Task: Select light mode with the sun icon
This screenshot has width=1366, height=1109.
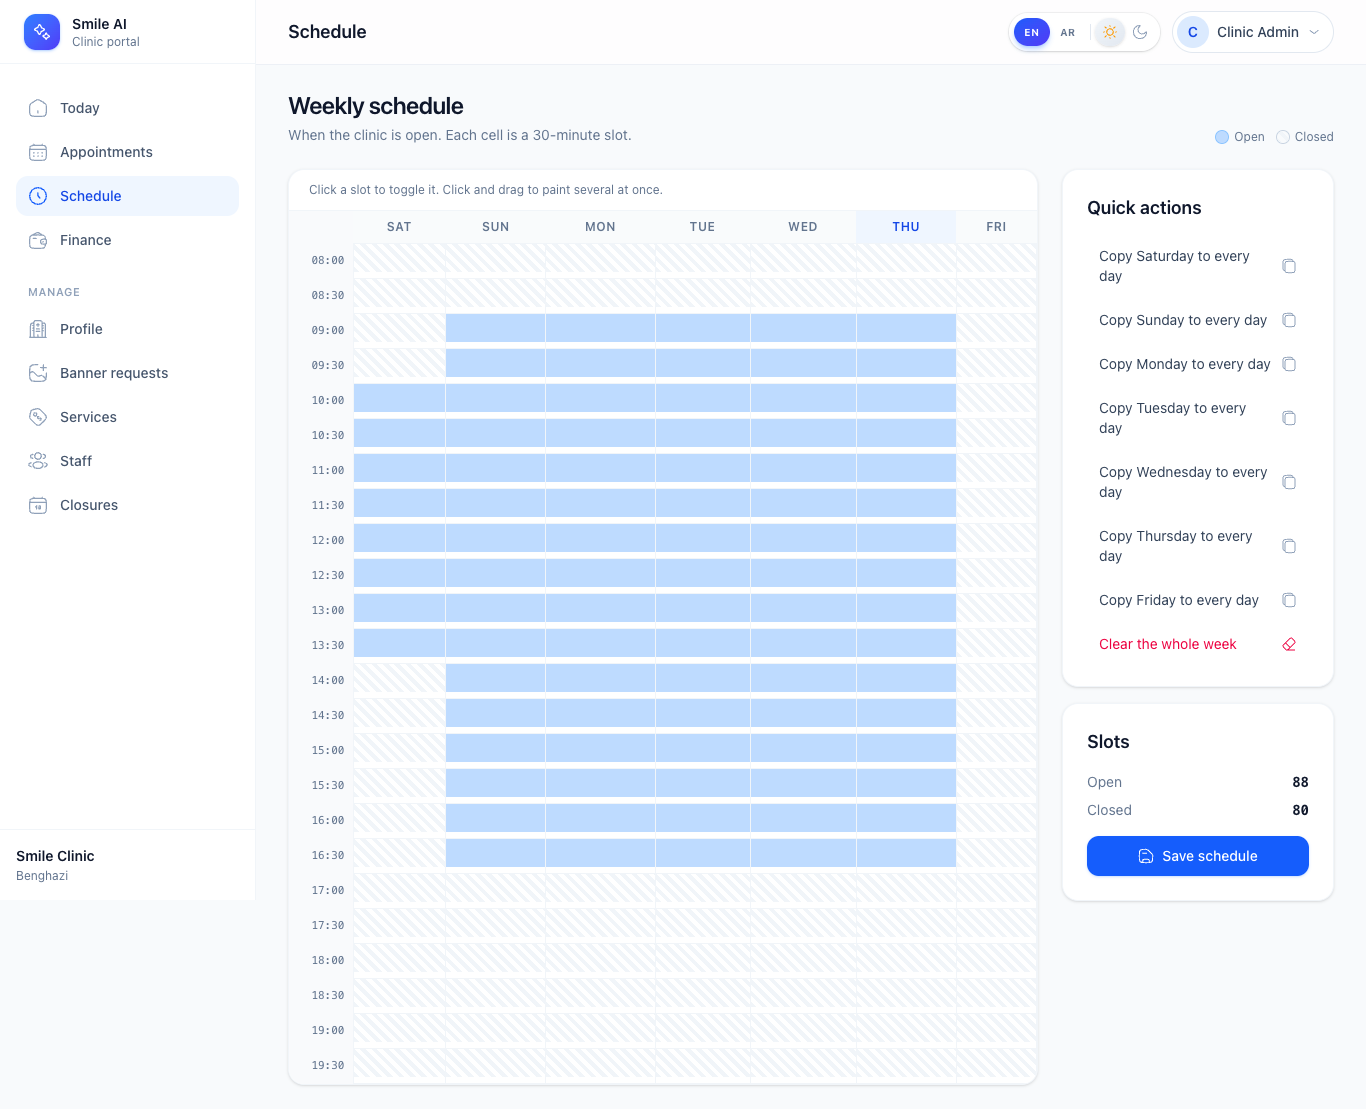Action: pyautogui.click(x=1110, y=32)
